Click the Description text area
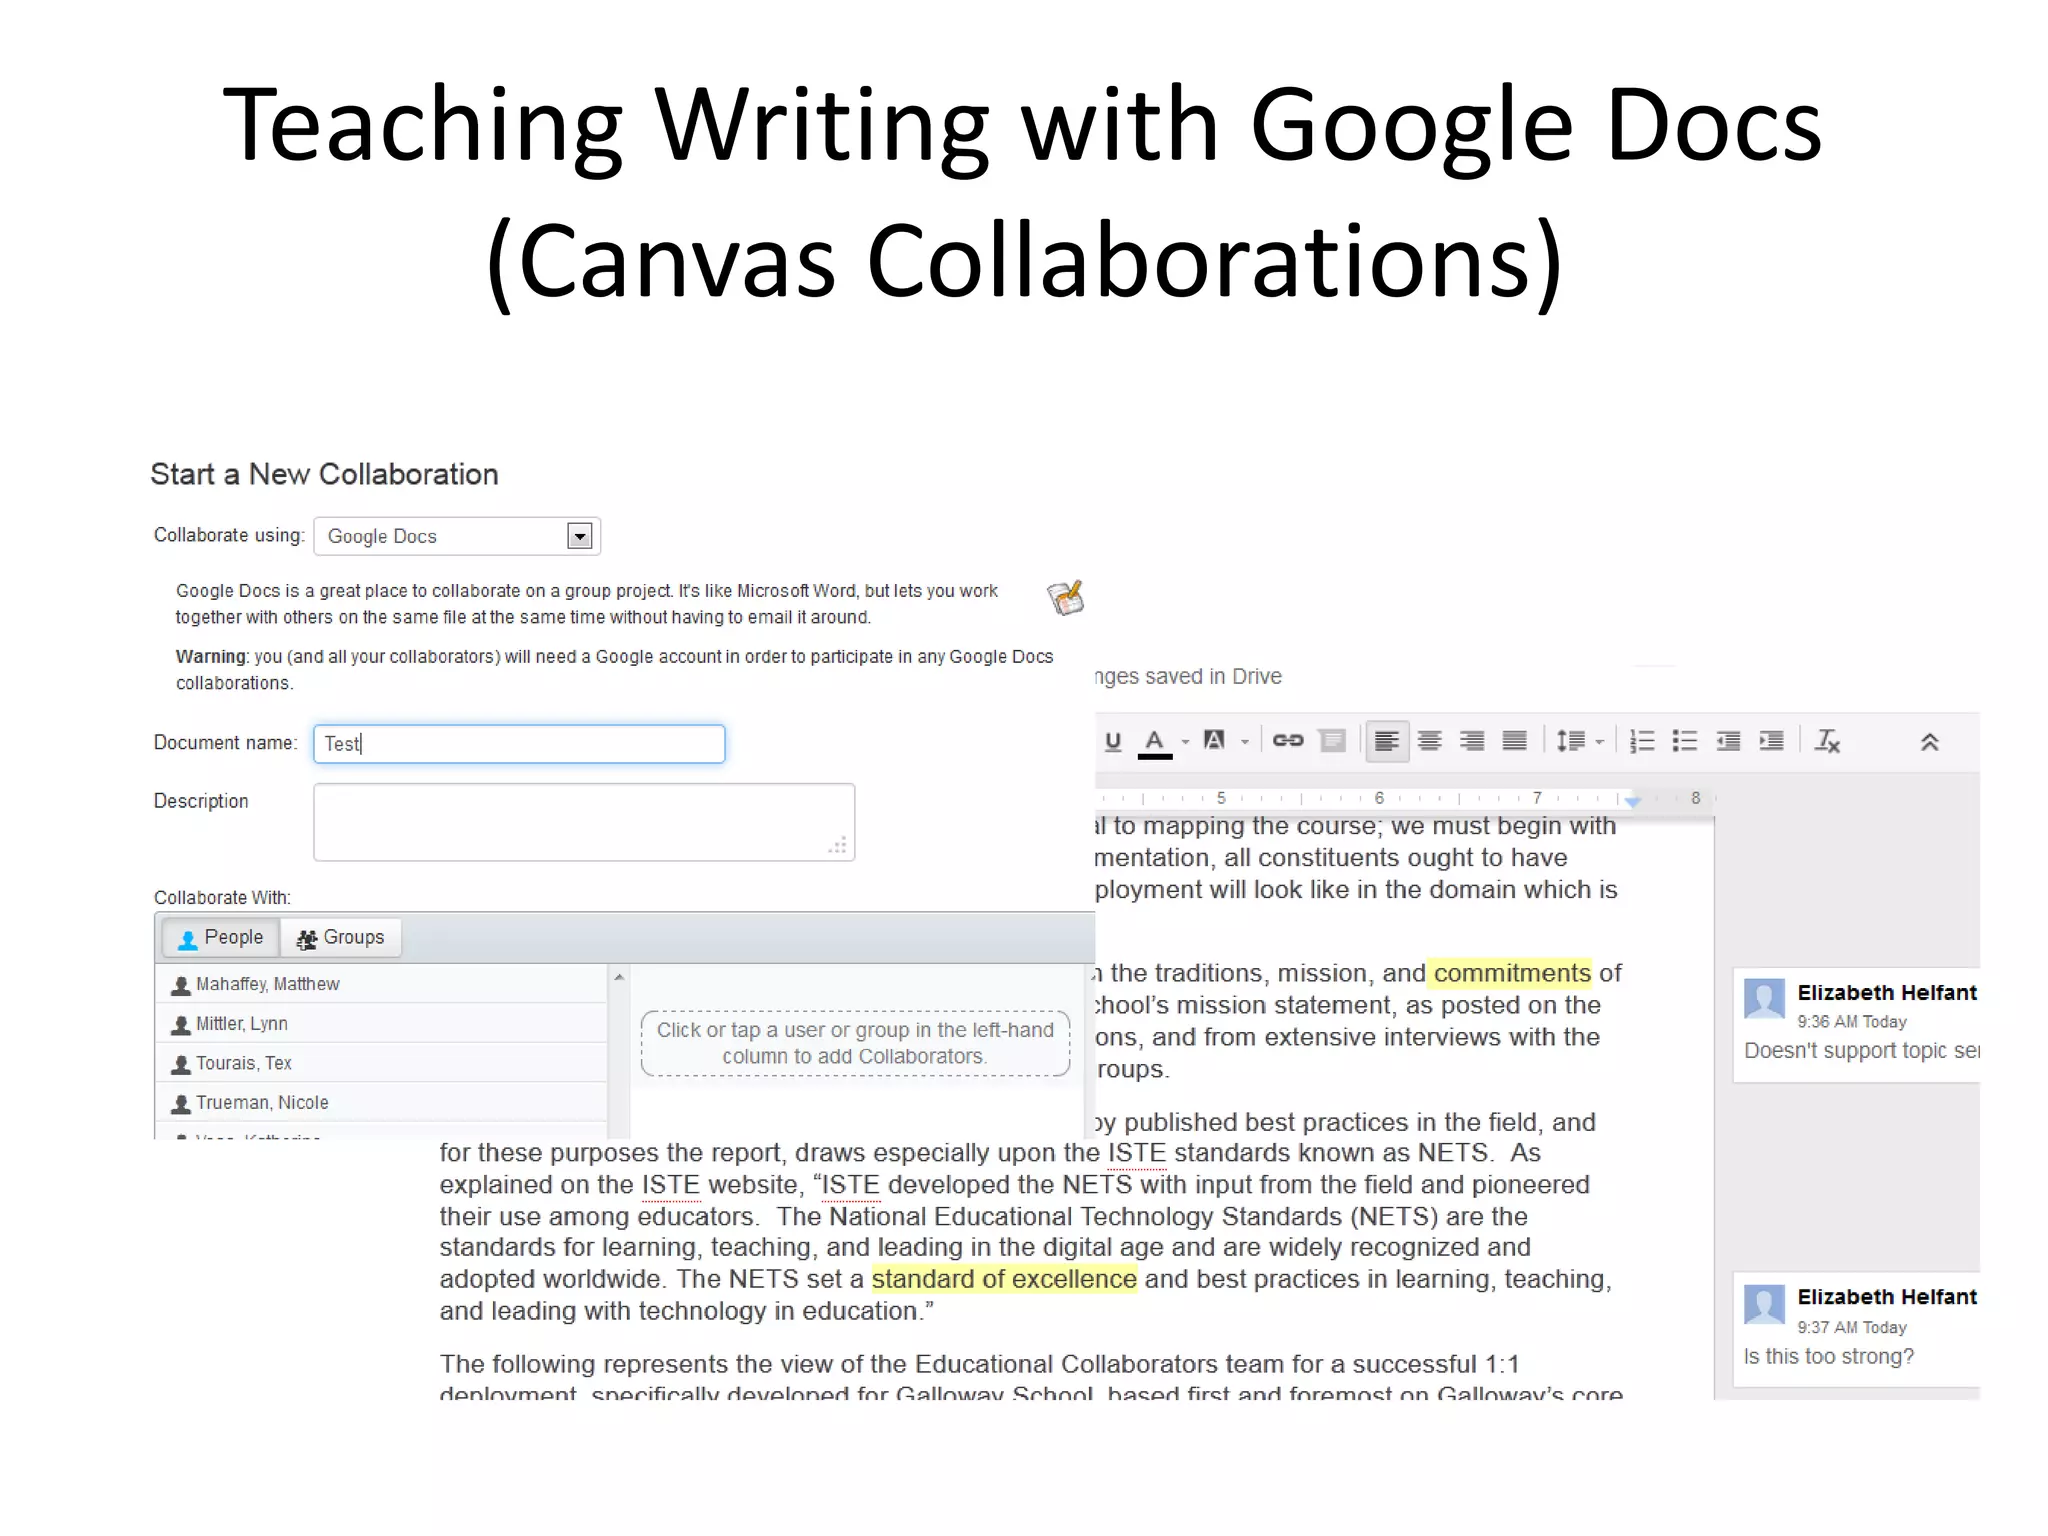This screenshot has height=1536, width=2048. pos(584,822)
